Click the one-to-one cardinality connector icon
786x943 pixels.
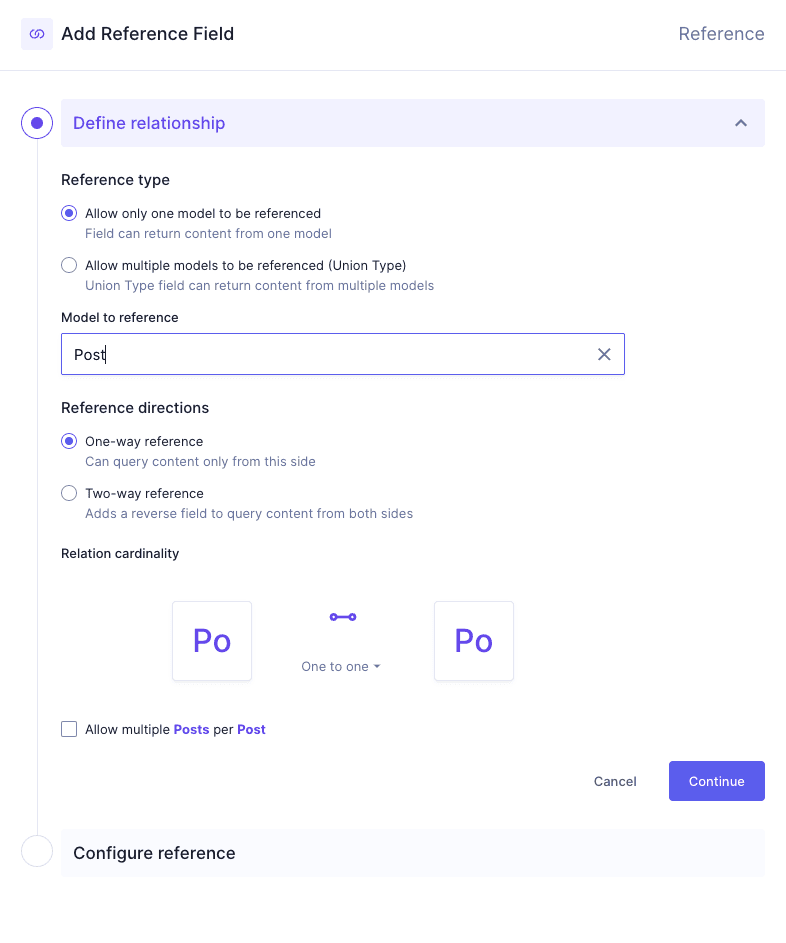(342, 617)
